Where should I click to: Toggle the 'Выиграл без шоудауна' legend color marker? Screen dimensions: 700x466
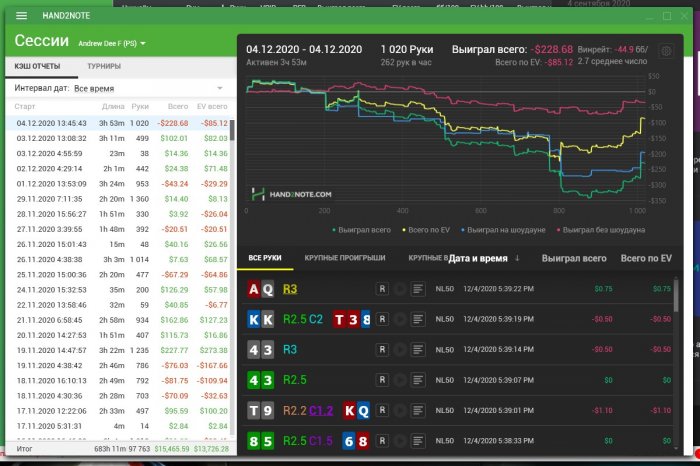(558, 230)
